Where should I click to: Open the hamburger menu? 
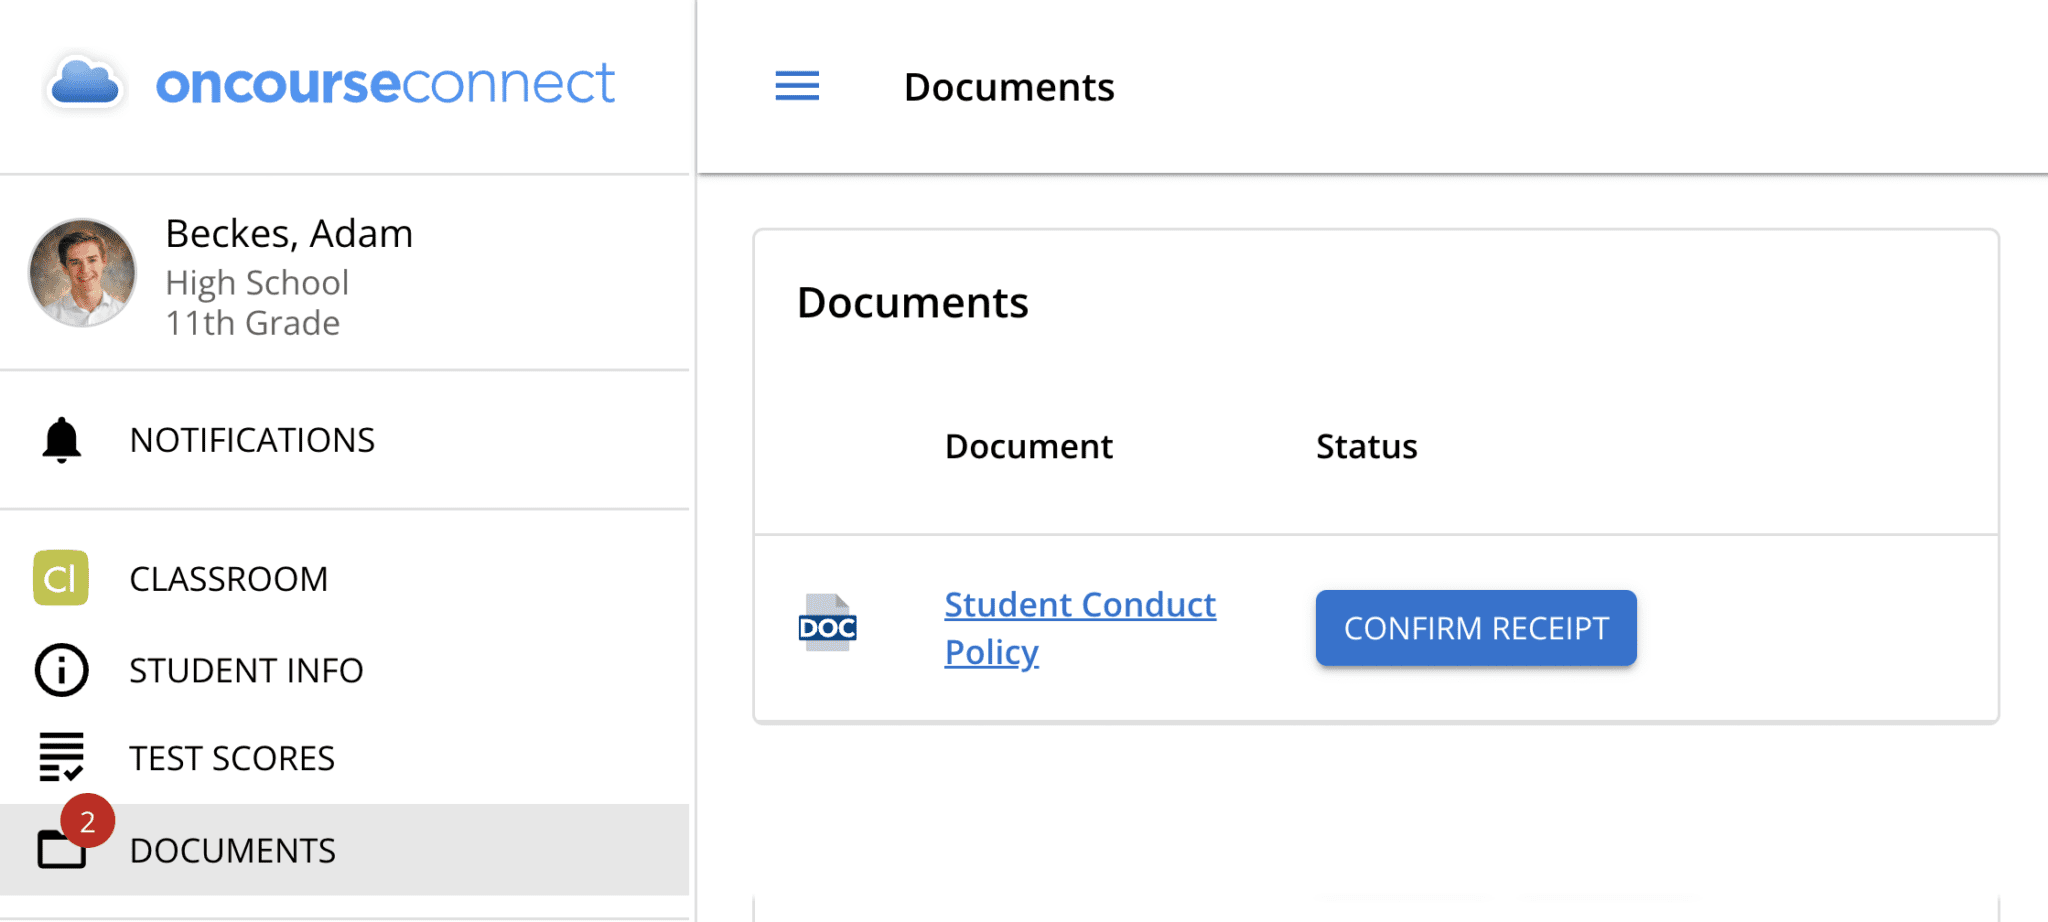click(797, 86)
